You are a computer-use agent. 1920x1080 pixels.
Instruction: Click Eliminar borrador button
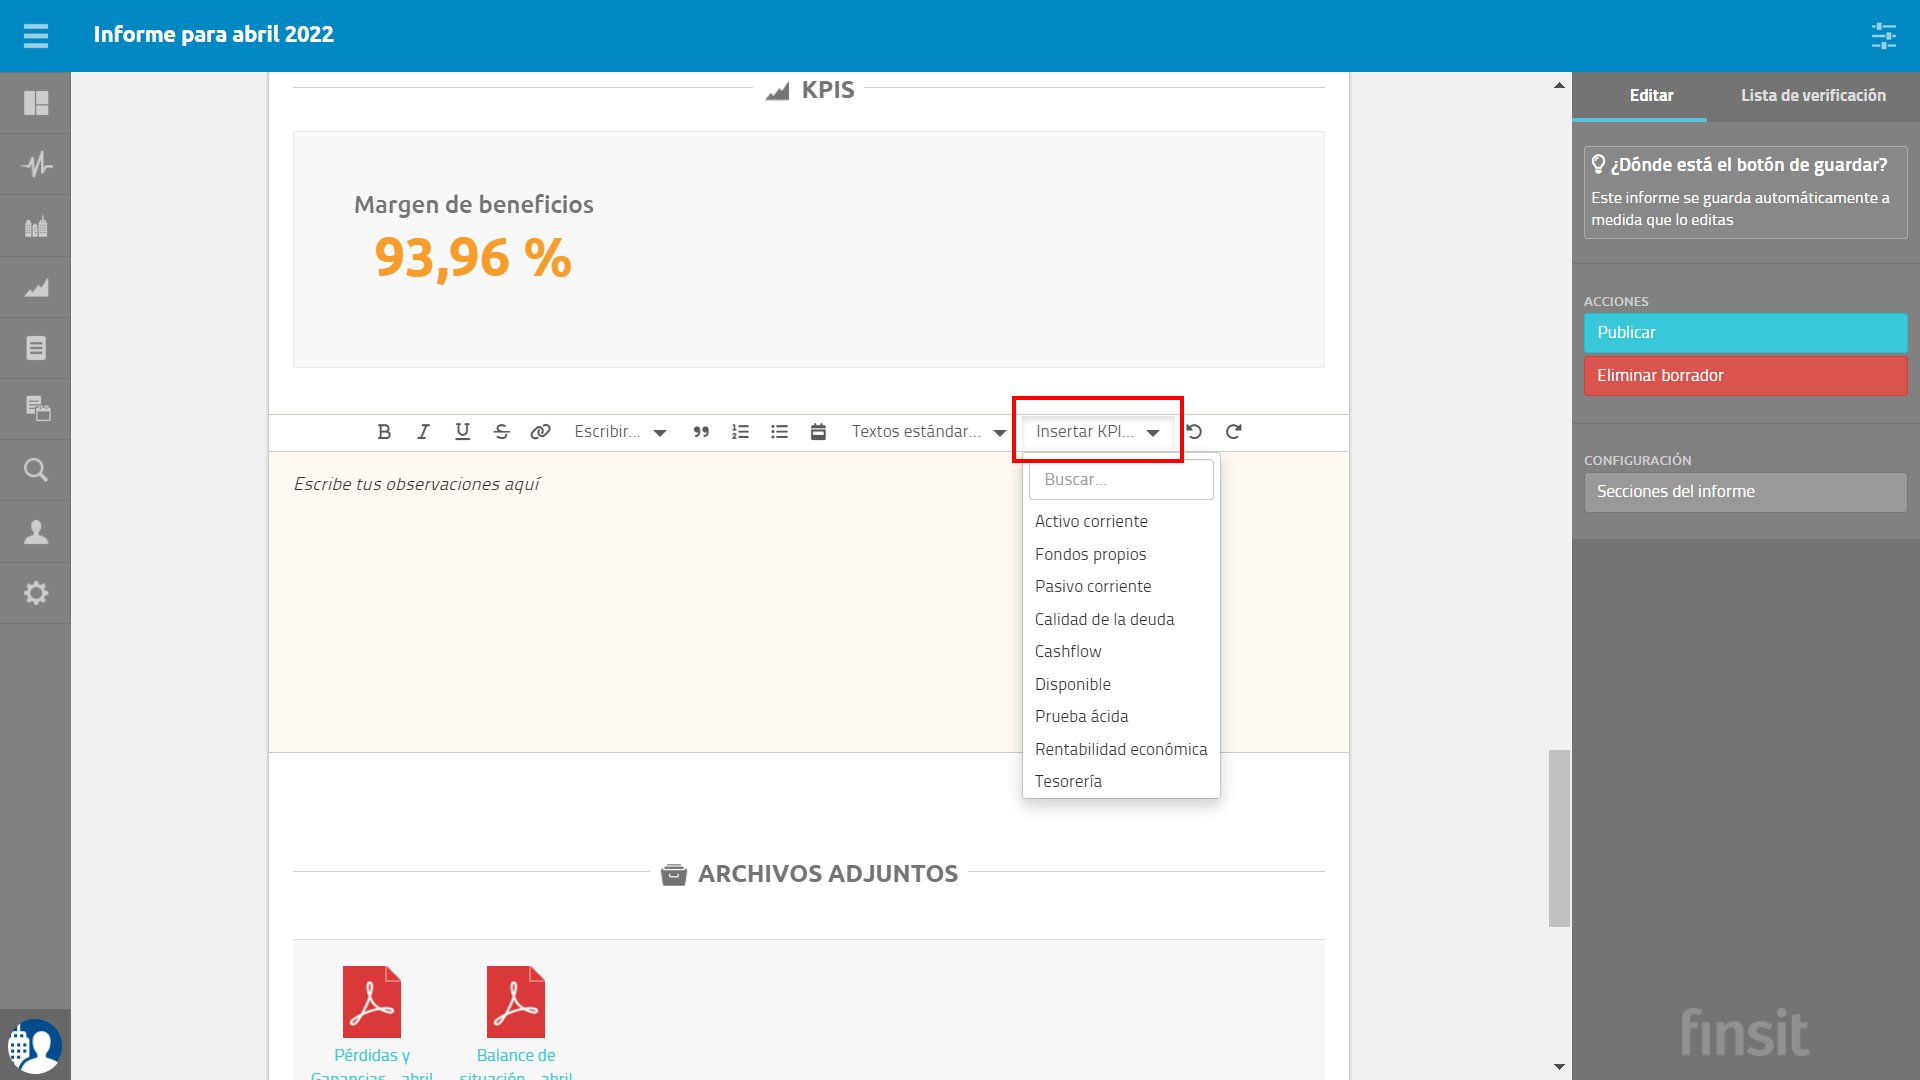(1745, 375)
